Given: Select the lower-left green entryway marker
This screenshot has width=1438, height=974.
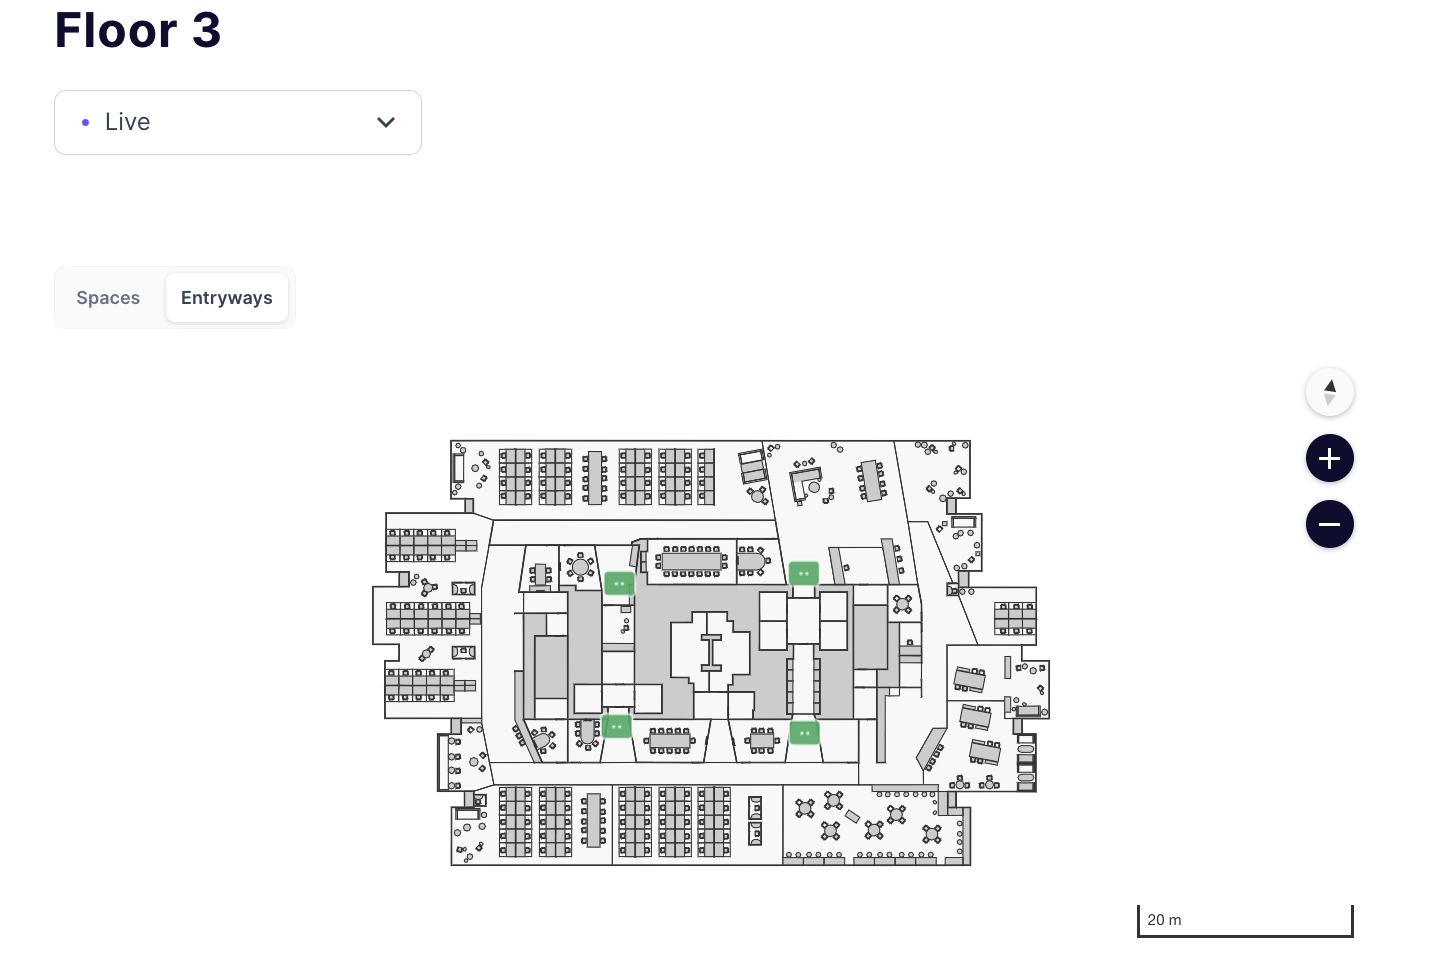Looking at the screenshot, I should pyautogui.click(x=617, y=726).
